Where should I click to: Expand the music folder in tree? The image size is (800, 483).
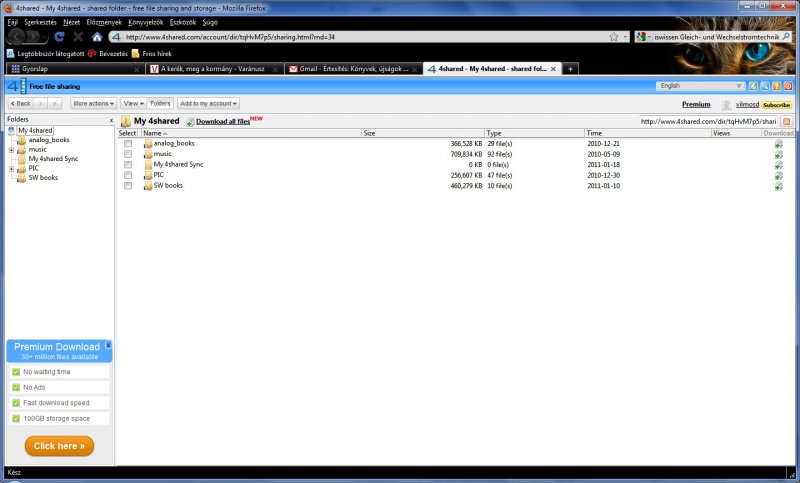11,150
